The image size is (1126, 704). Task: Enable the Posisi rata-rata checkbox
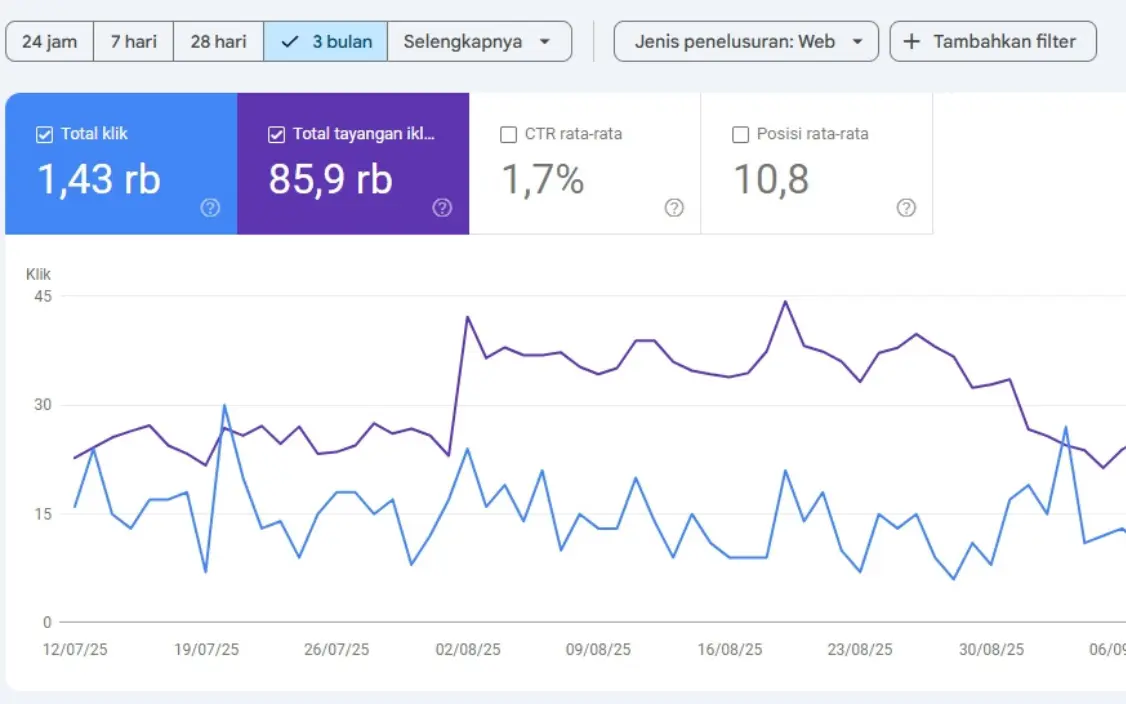coord(740,135)
